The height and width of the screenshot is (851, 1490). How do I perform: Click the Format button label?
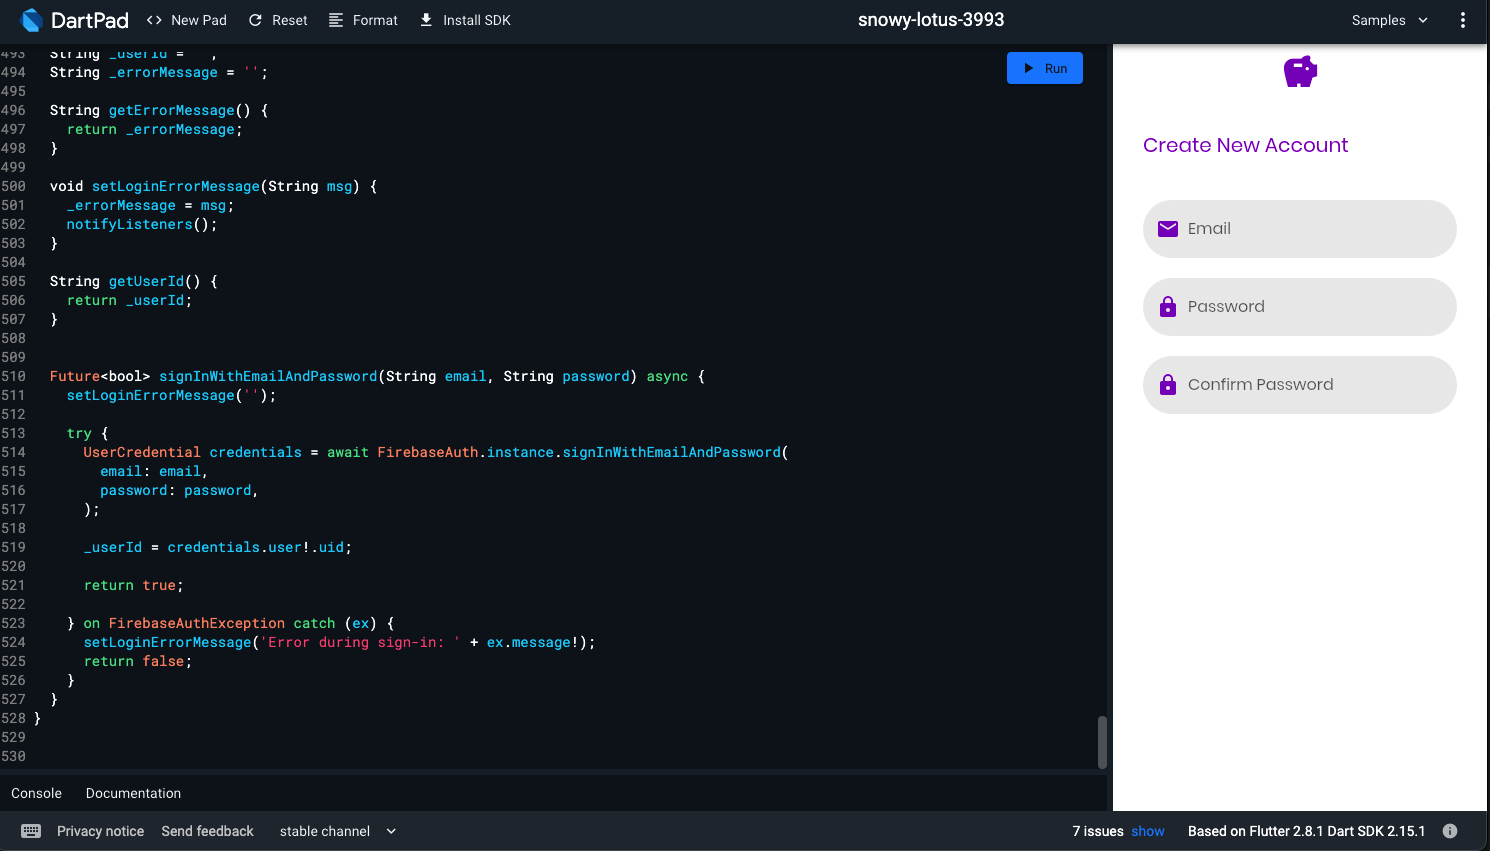(x=375, y=20)
